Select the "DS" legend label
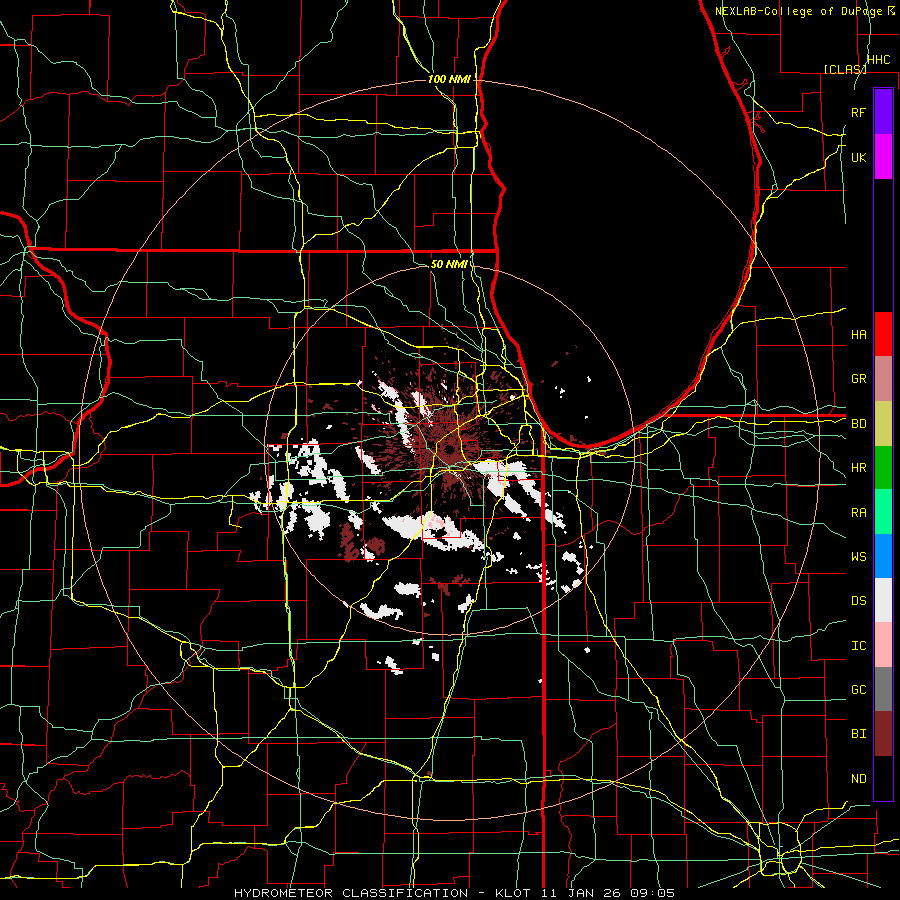 coord(858,601)
